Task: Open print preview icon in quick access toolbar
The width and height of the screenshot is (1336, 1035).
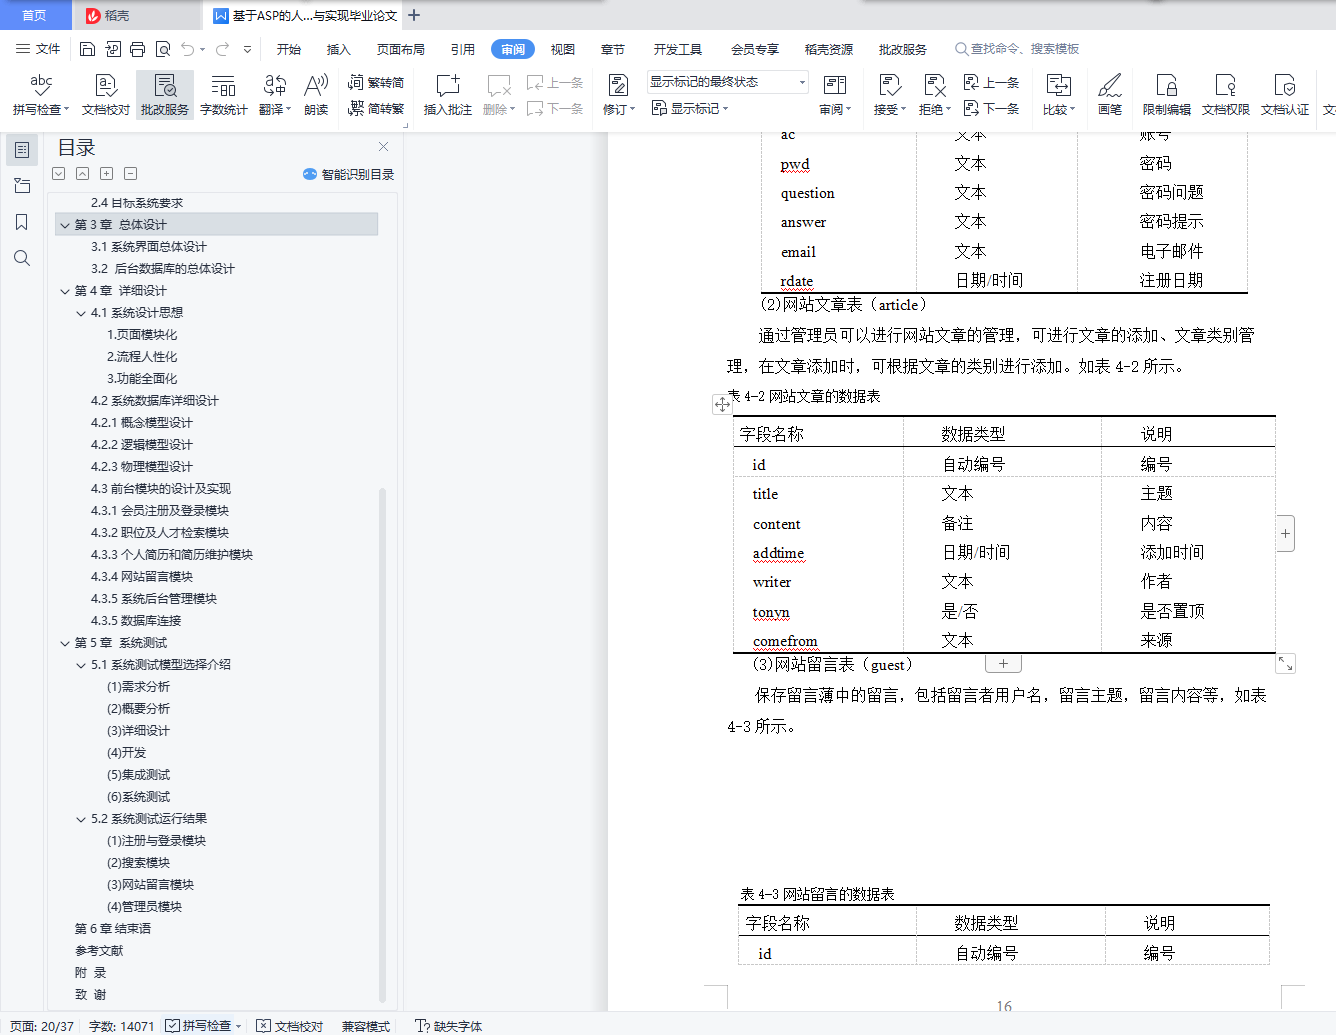Action: [x=163, y=49]
